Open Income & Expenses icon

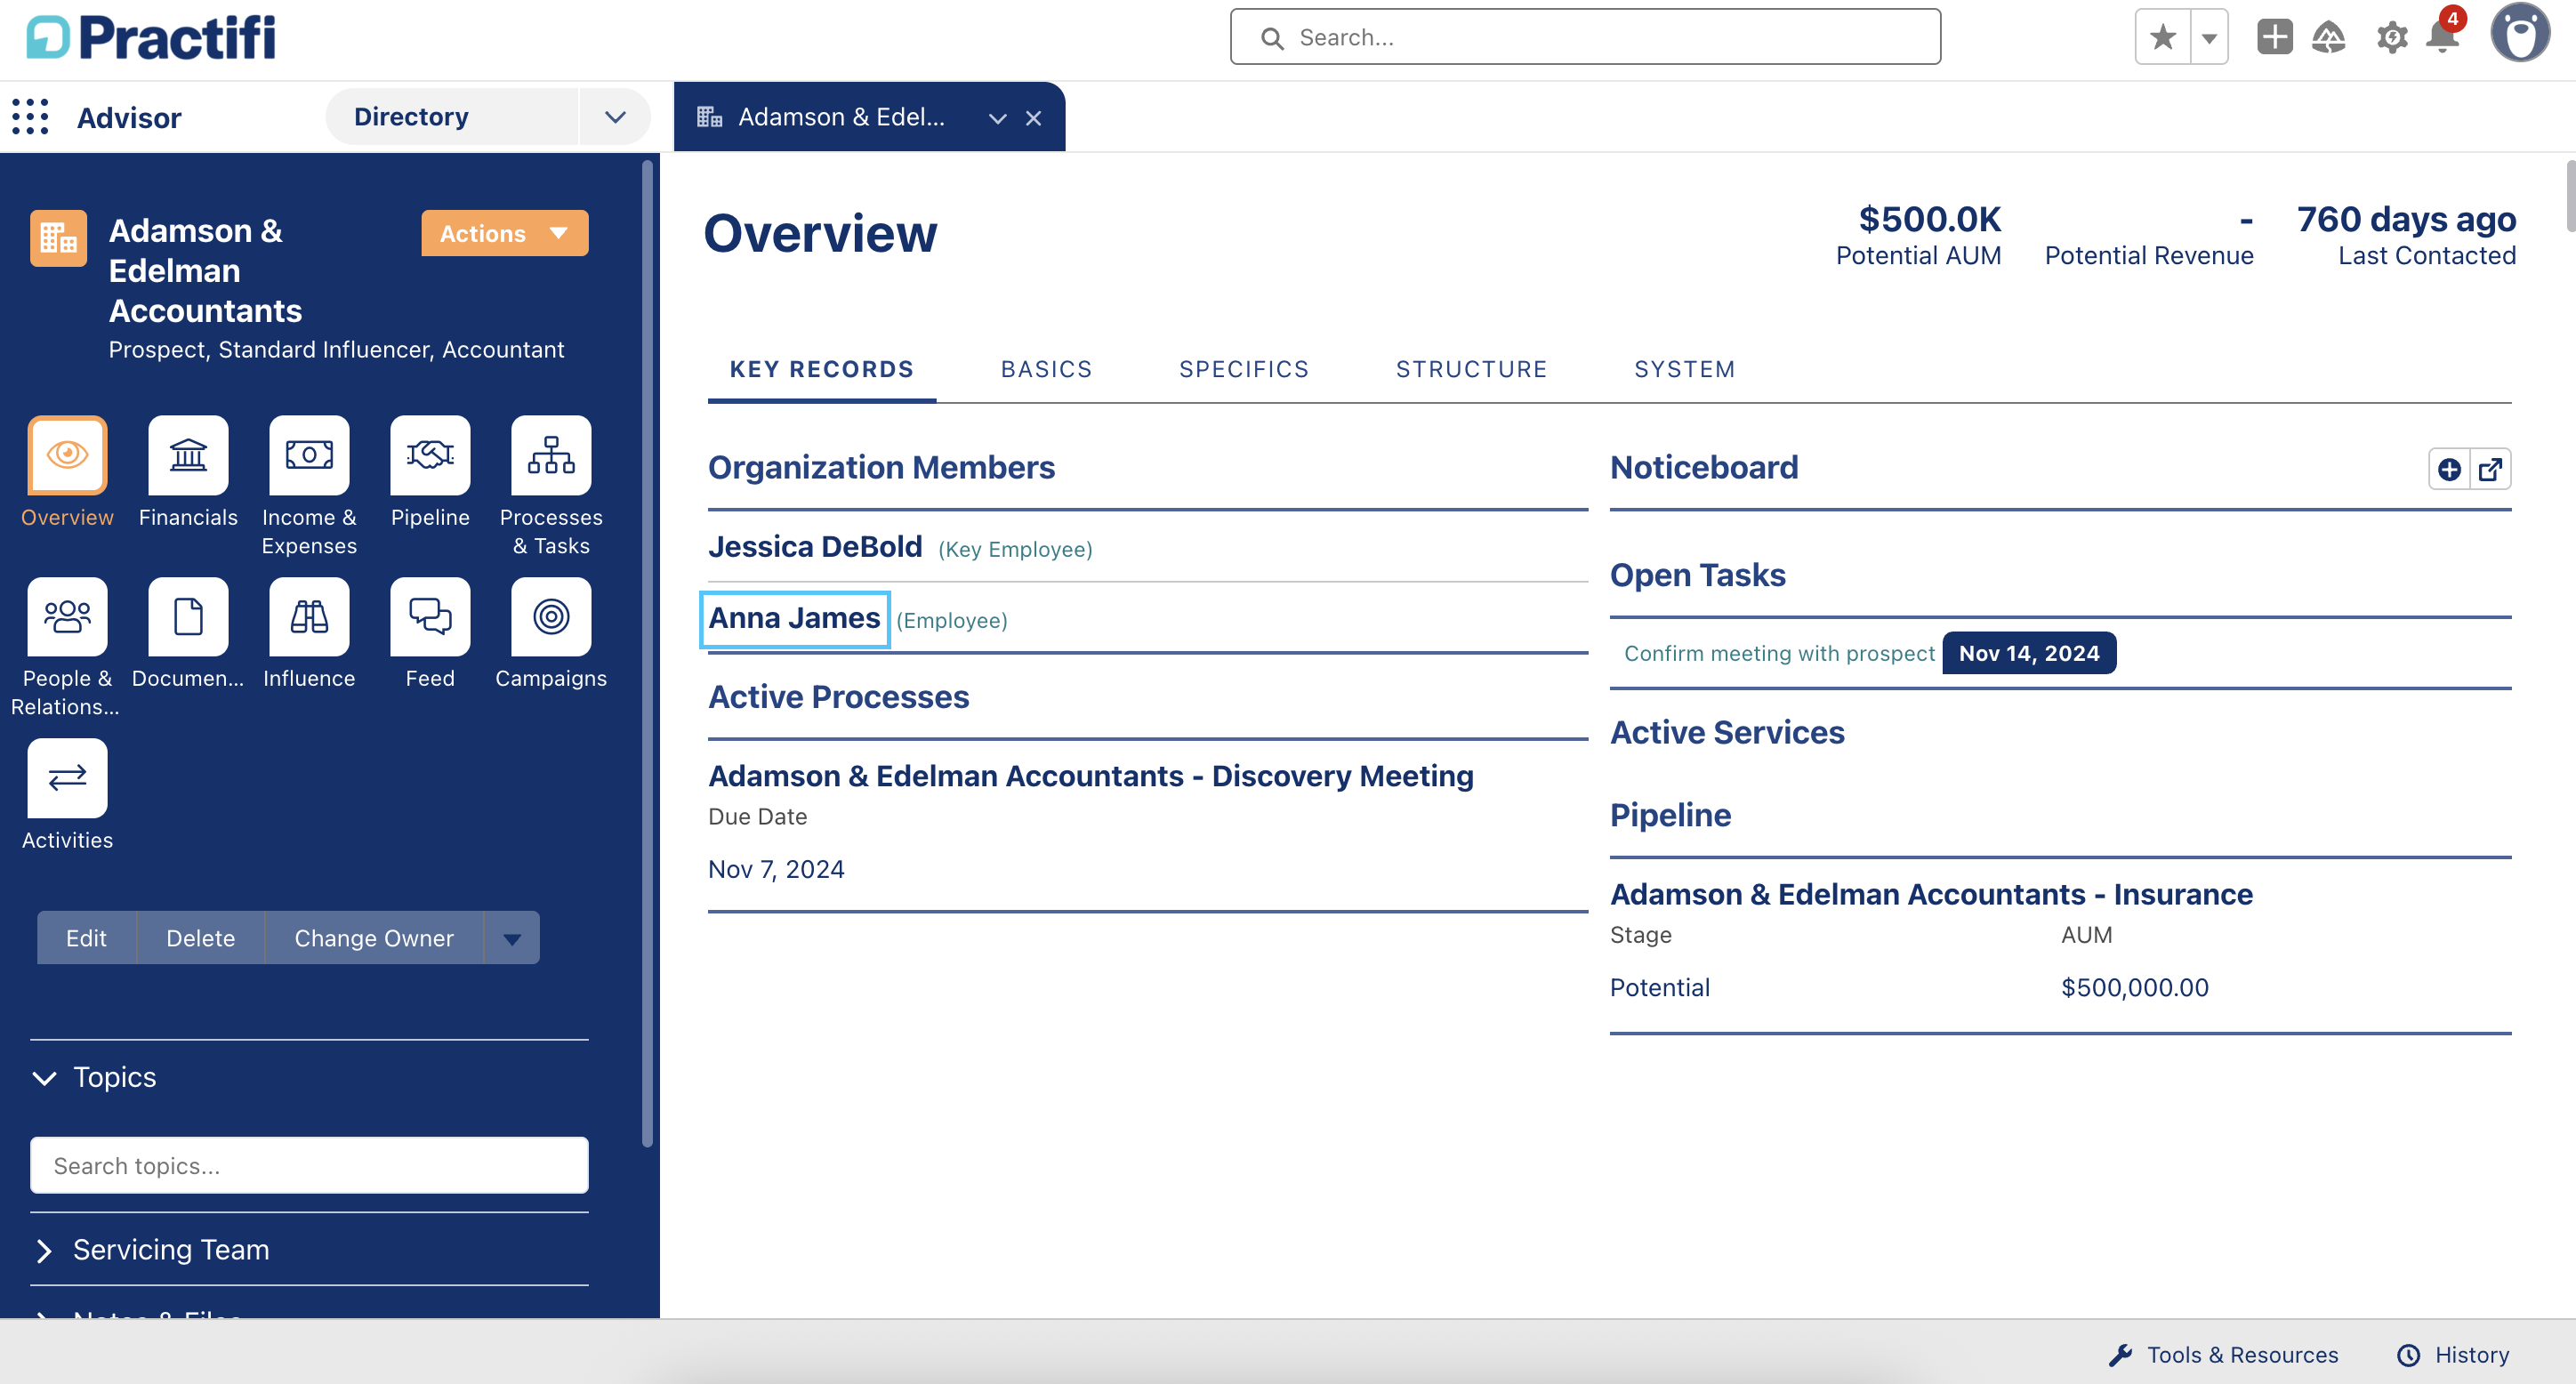coord(309,455)
